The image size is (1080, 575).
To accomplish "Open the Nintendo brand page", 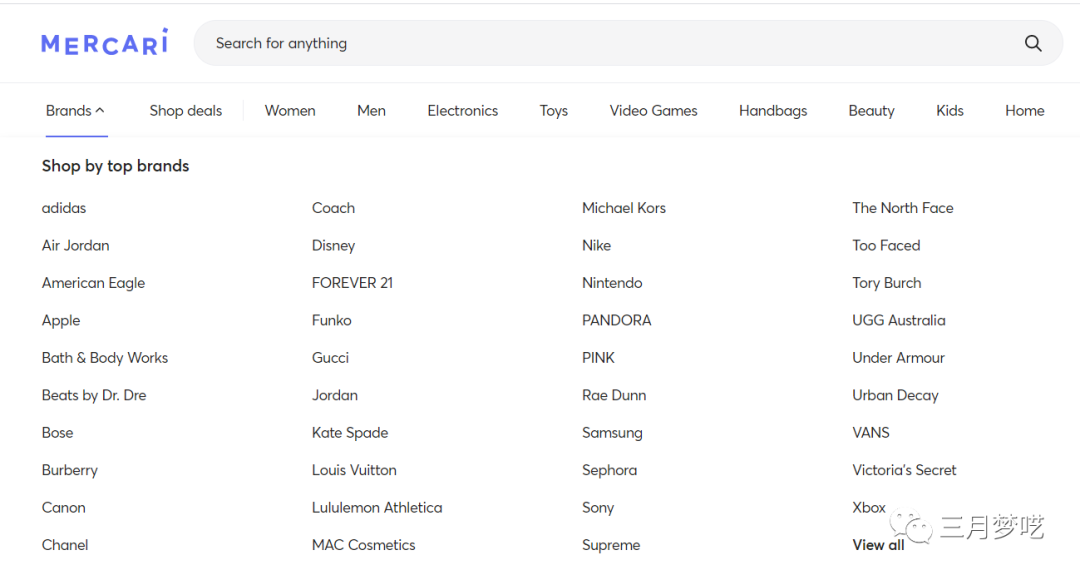I will coord(612,283).
